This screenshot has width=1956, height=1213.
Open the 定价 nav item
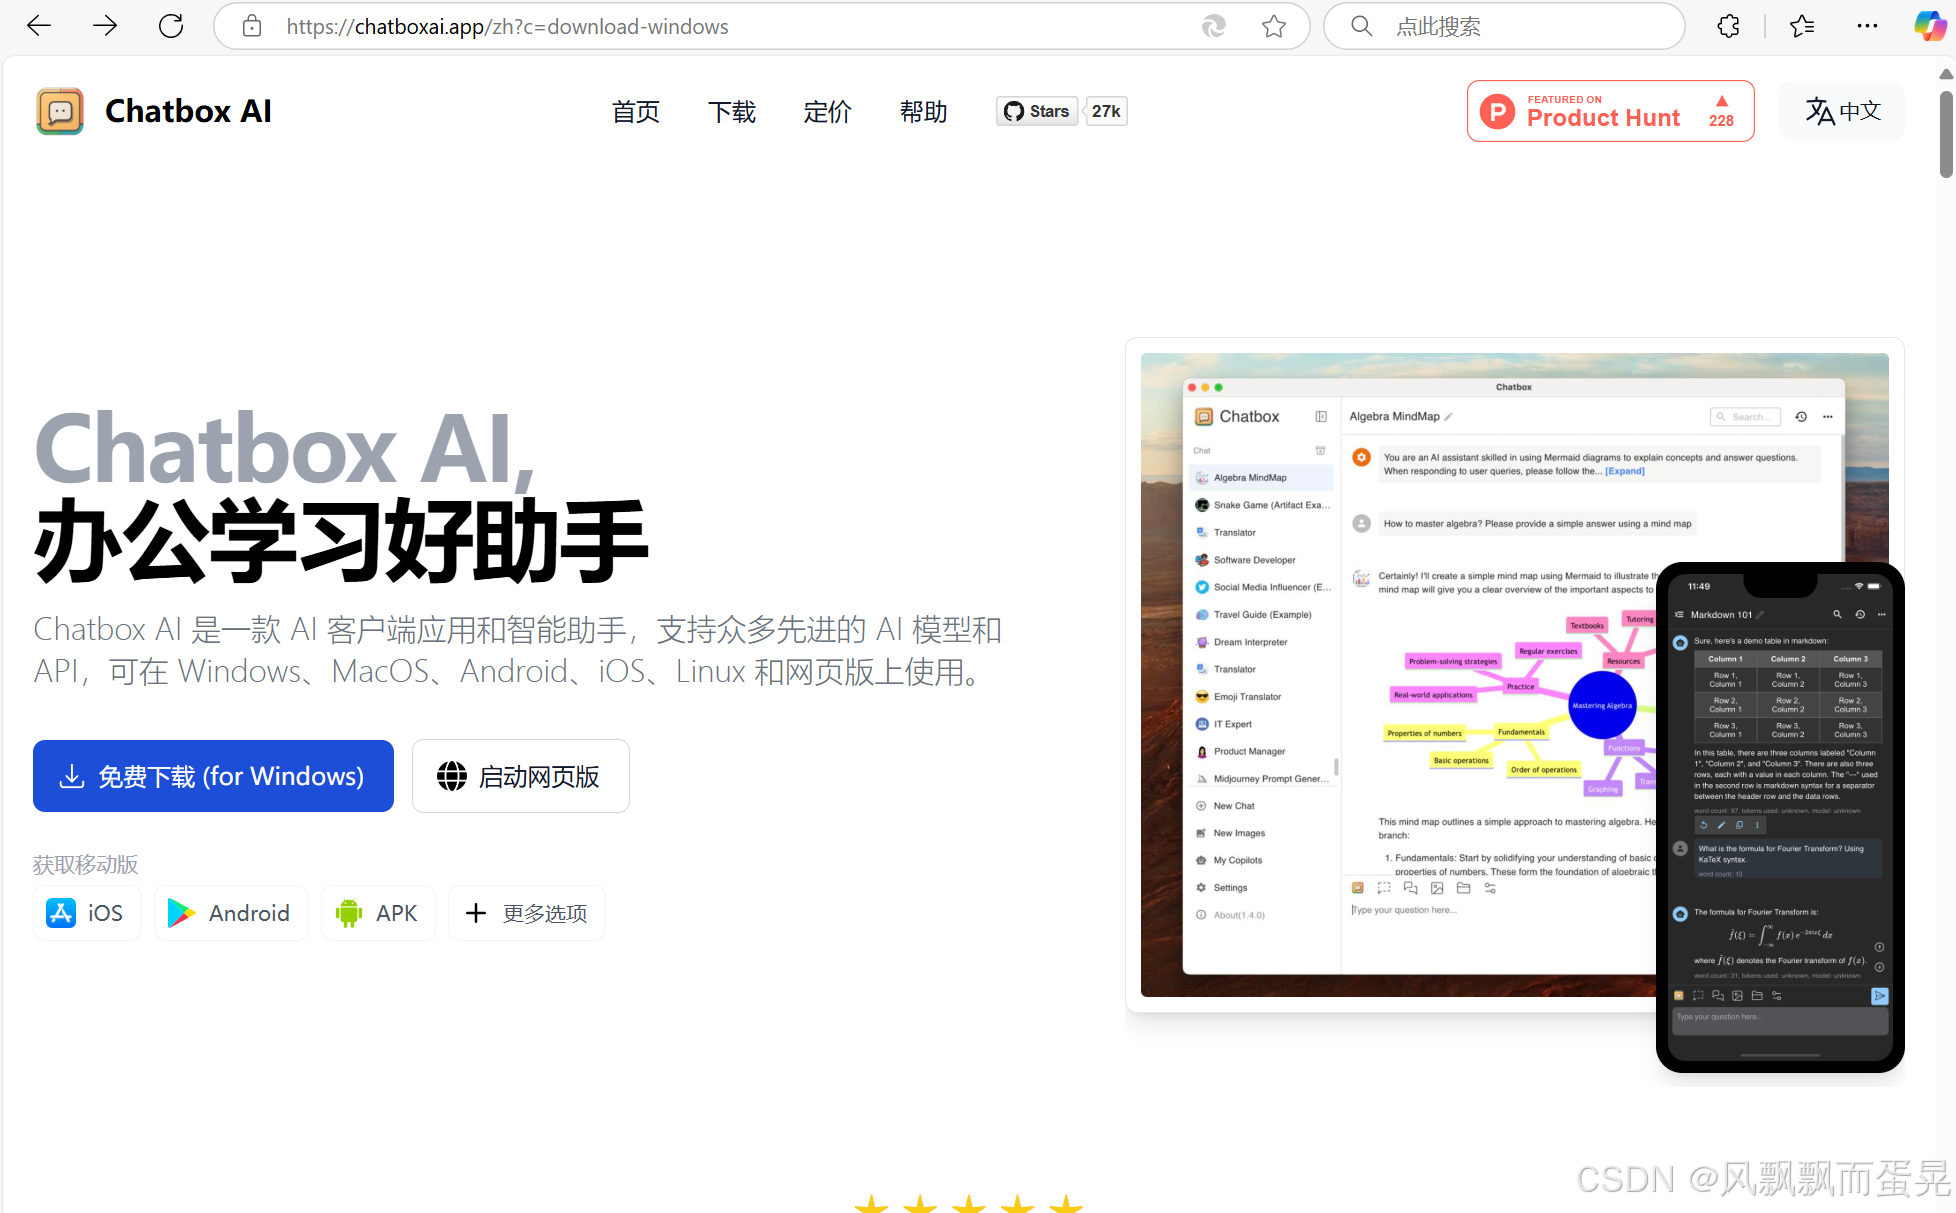(x=827, y=112)
